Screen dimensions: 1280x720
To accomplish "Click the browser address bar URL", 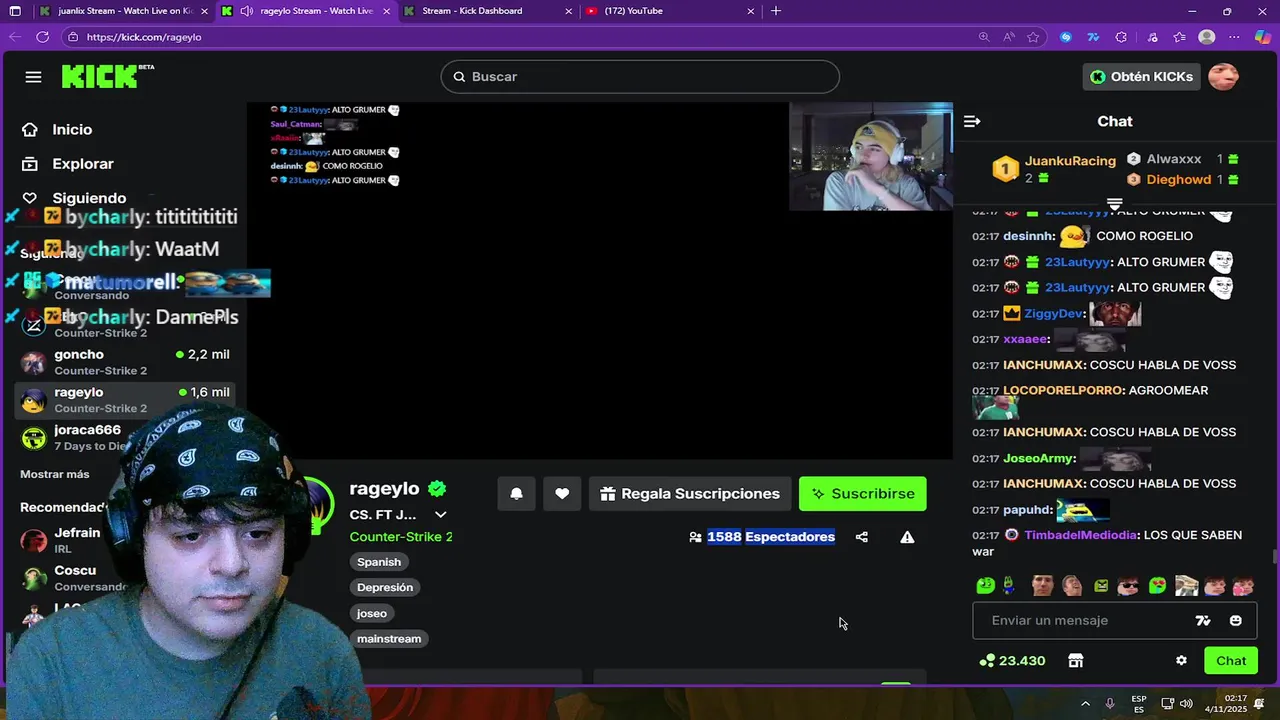I will (x=144, y=37).
